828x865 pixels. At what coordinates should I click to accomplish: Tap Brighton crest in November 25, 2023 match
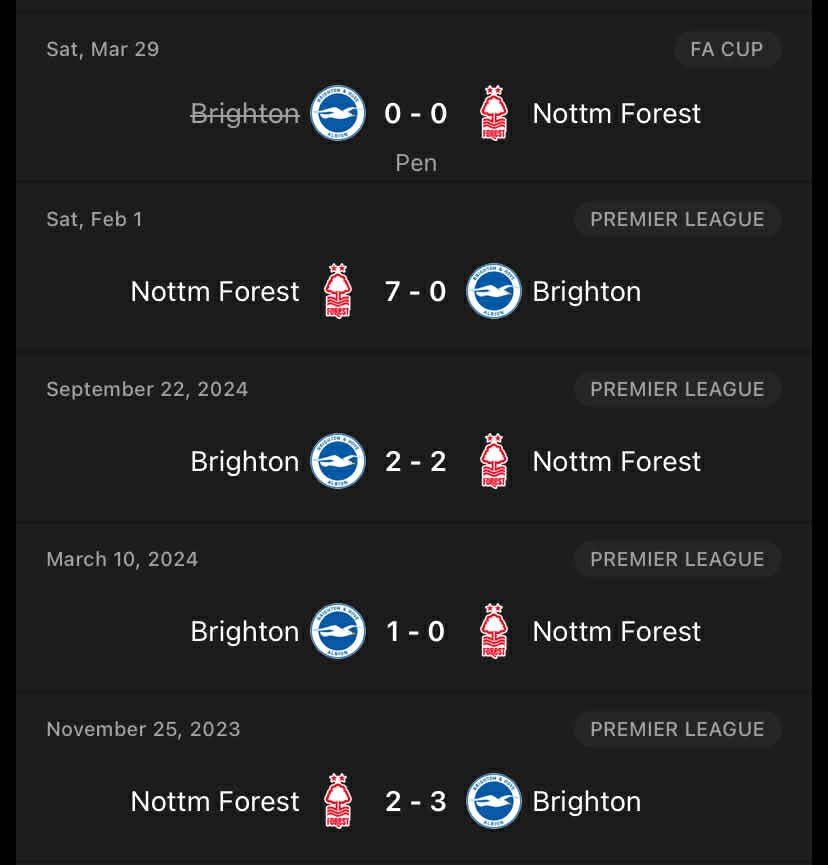click(494, 801)
